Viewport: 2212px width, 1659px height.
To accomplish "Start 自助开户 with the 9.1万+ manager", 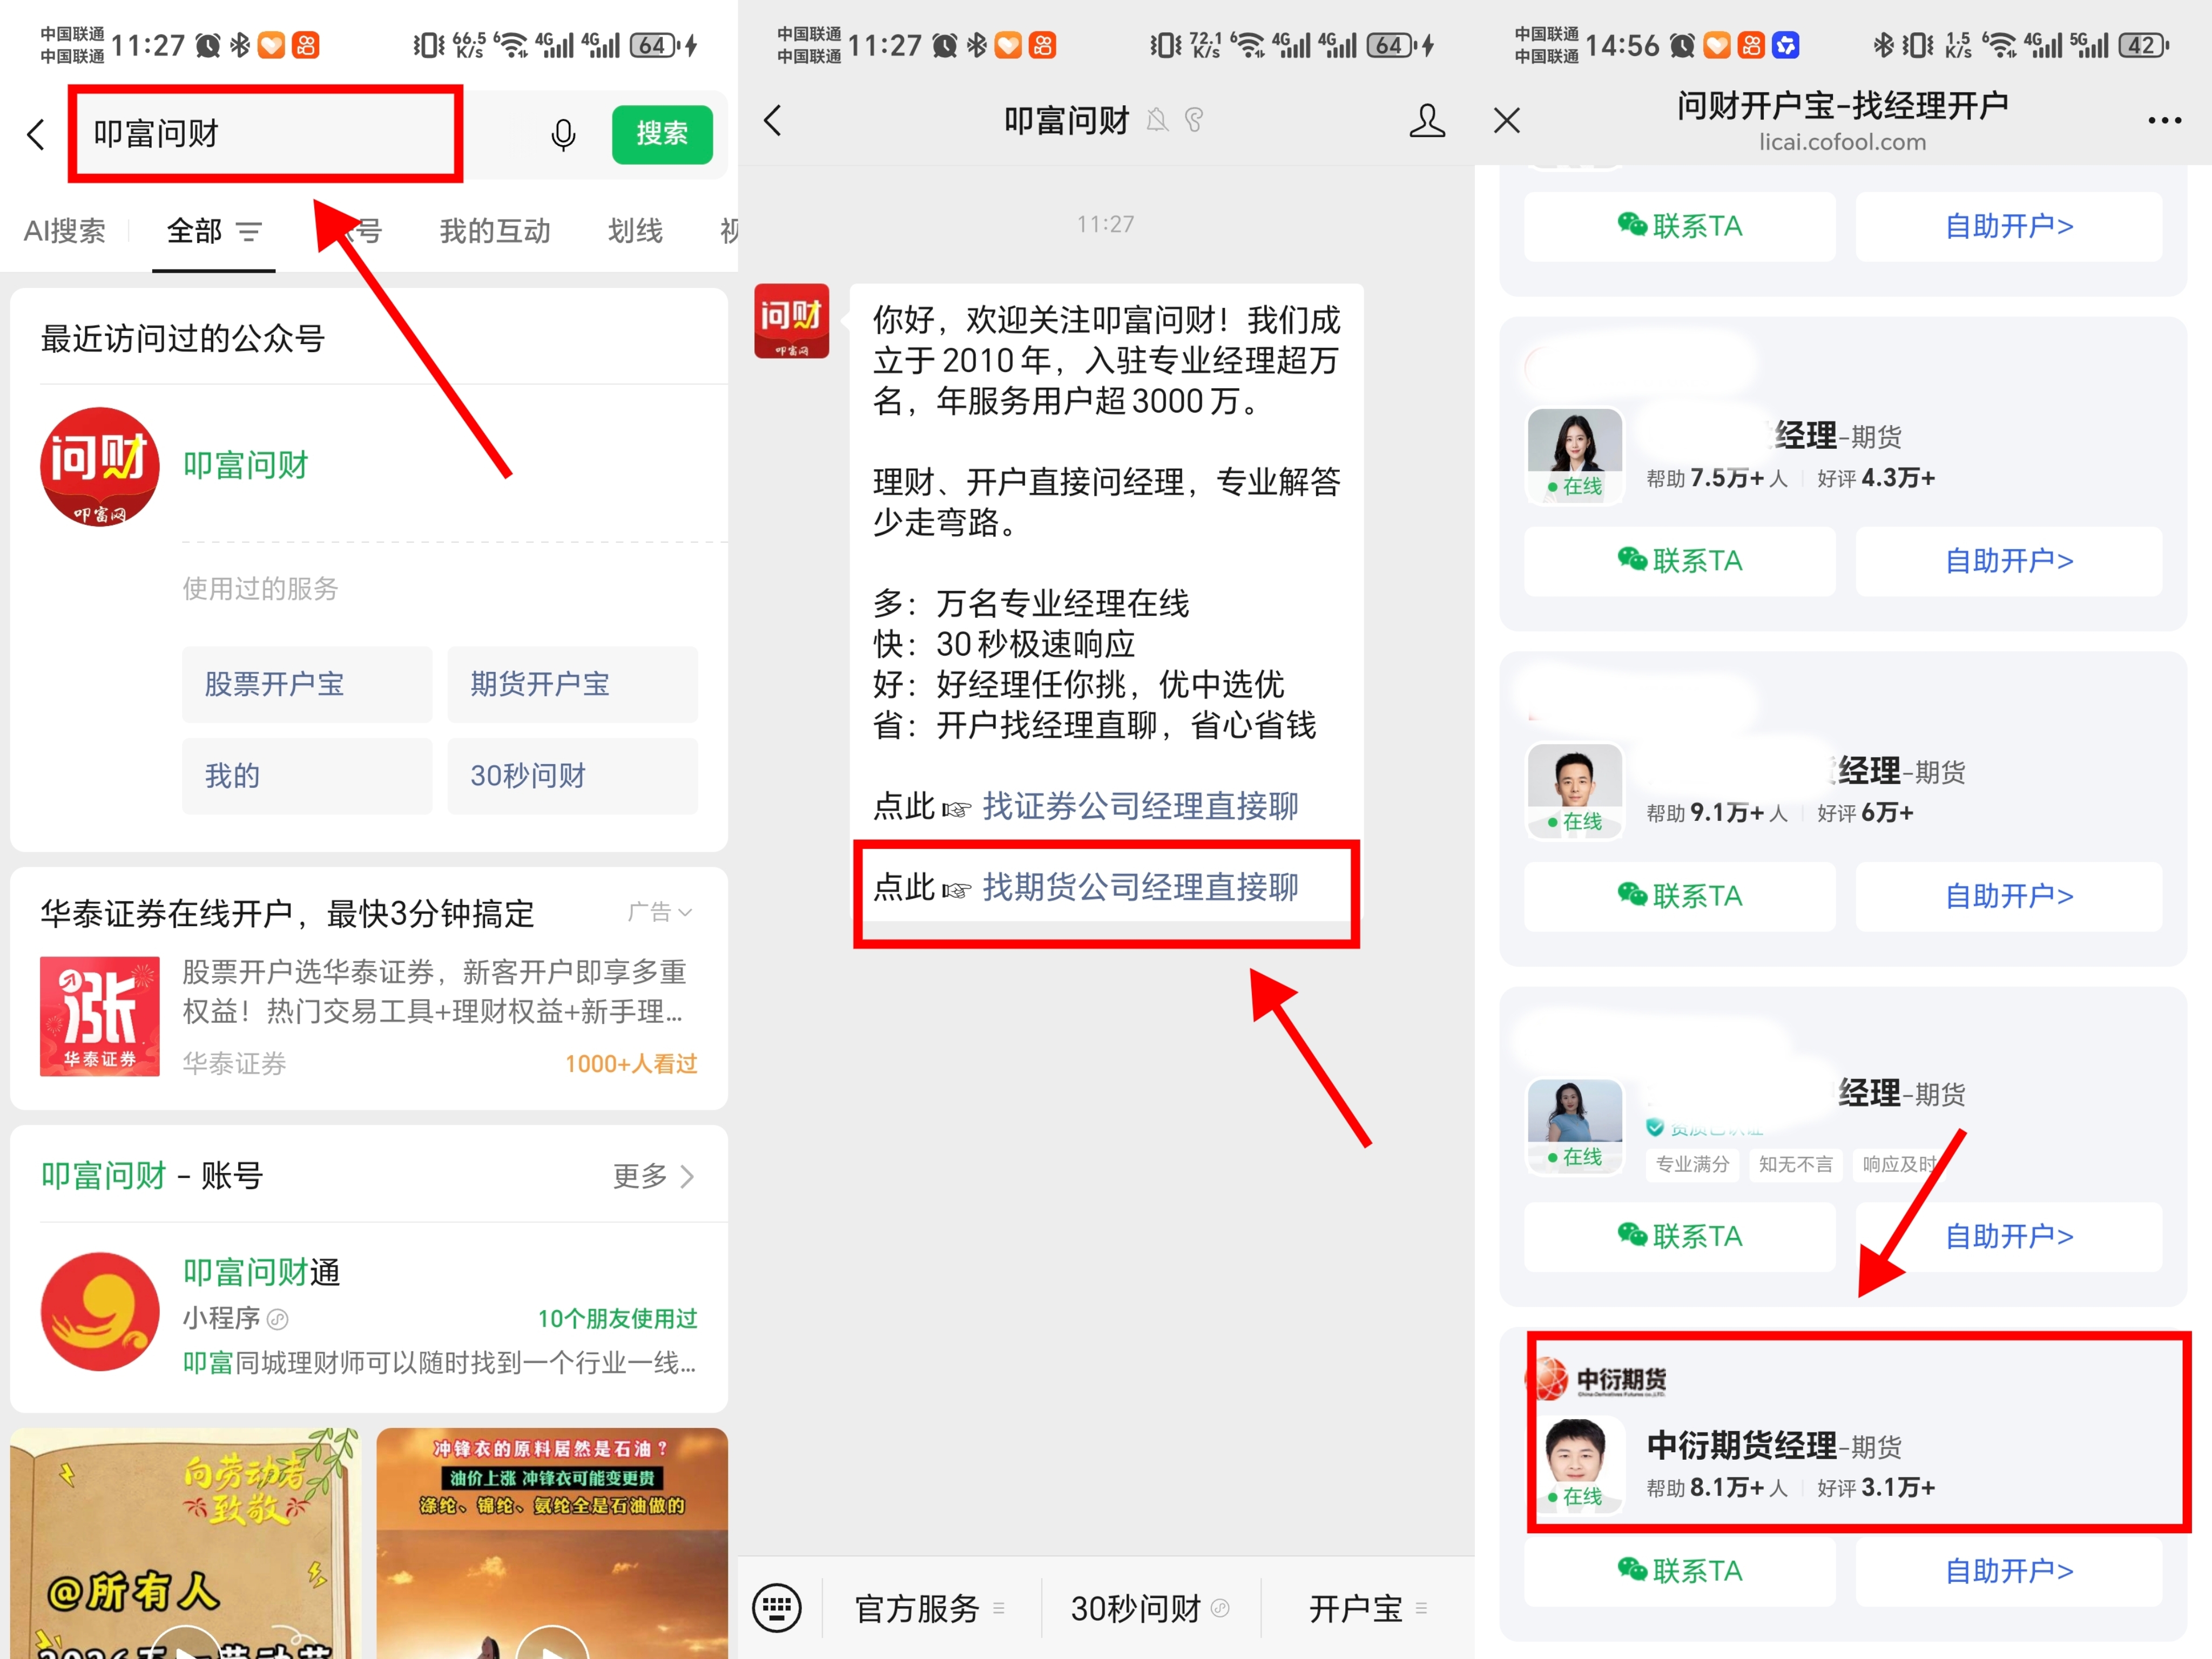I will click(2009, 896).
